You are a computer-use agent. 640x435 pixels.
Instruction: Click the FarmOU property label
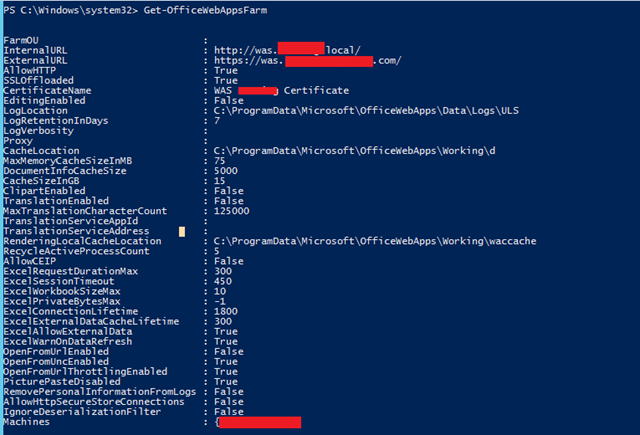(21, 40)
